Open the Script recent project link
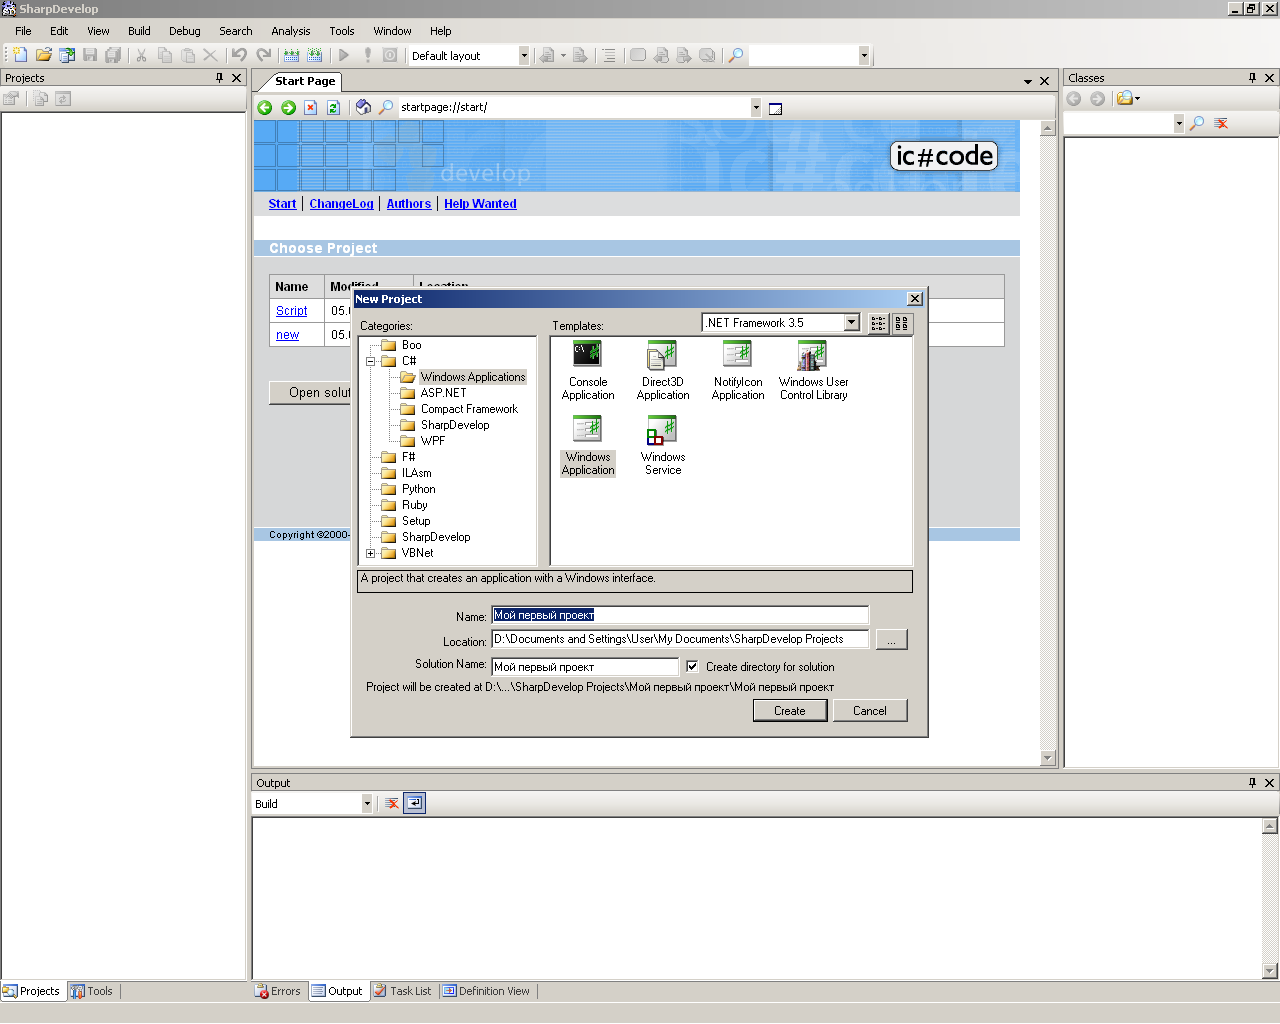Screen dimensions: 1280x1024 pos(291,311)
